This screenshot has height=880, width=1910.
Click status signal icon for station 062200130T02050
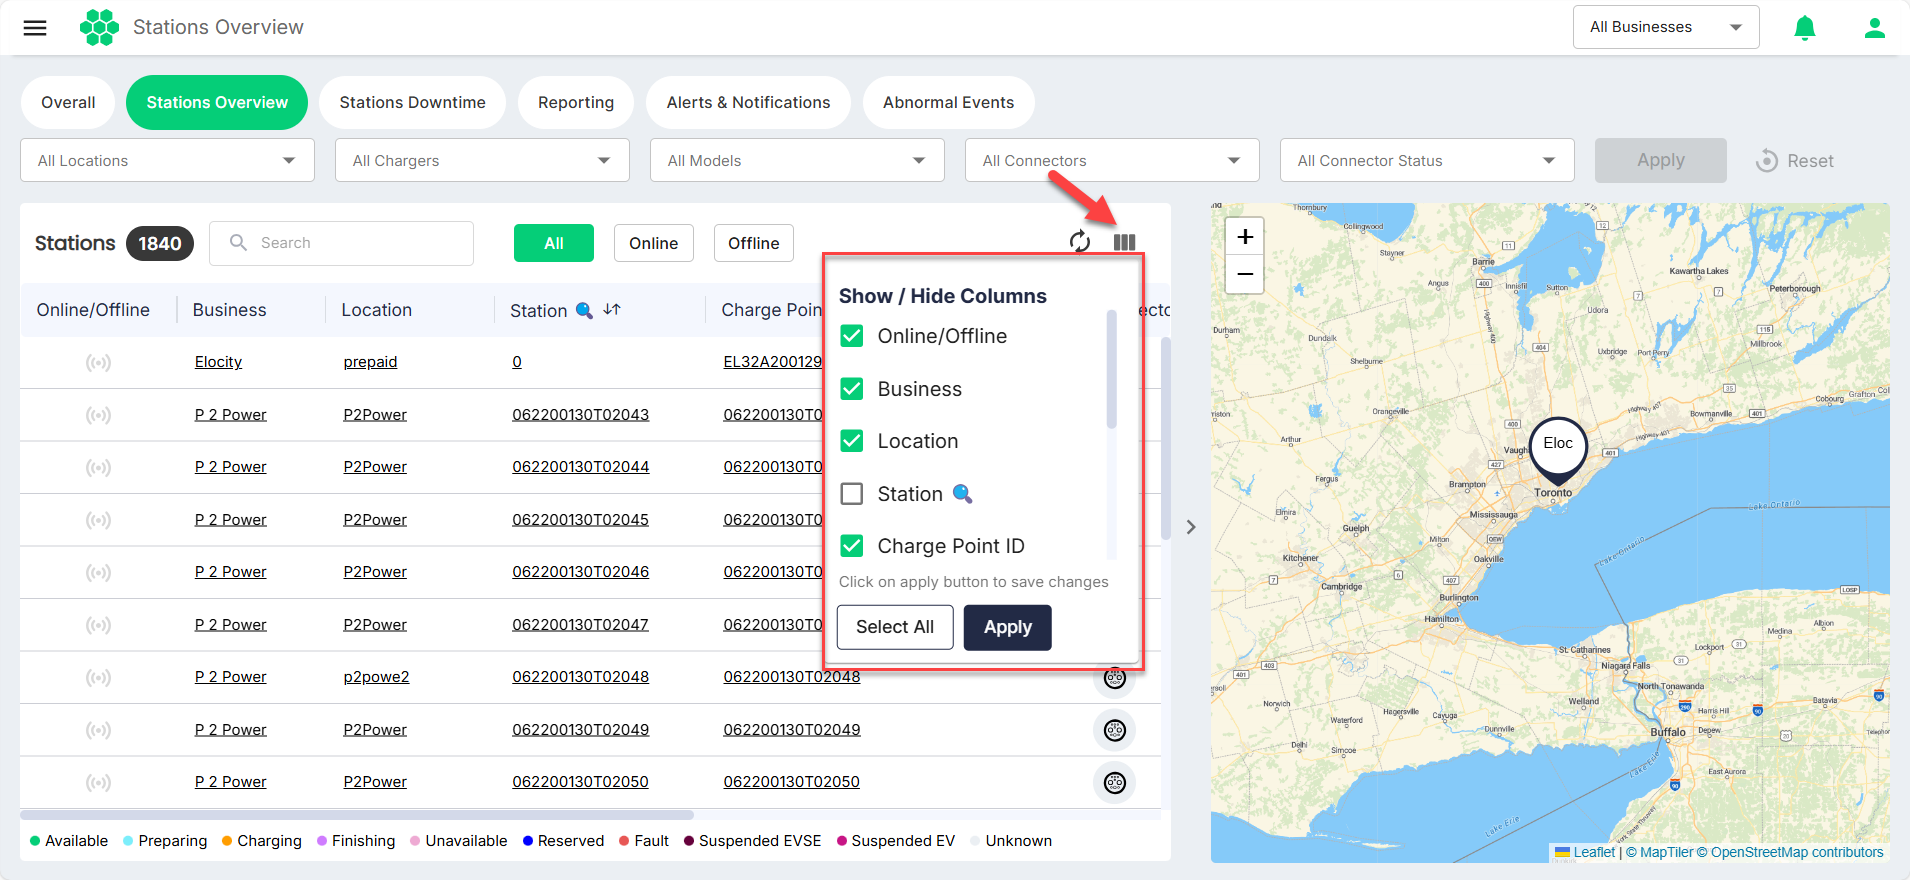click(x=98, y=782)
